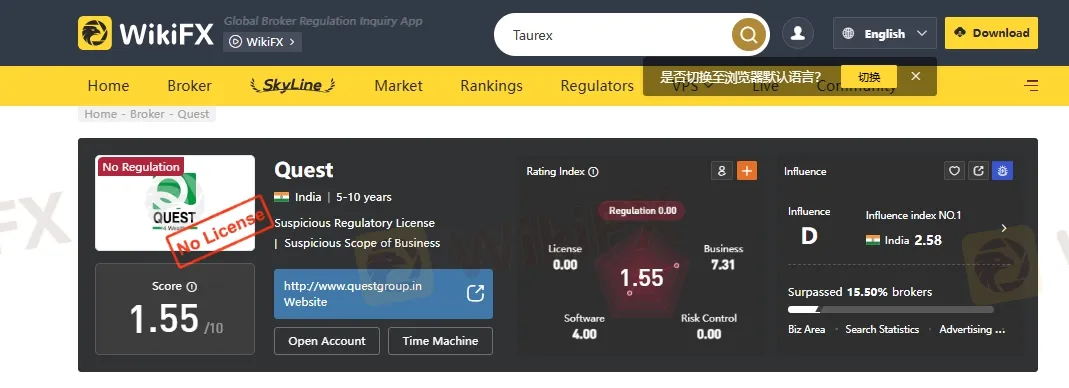Click the Taurex search field

point(614,35)
